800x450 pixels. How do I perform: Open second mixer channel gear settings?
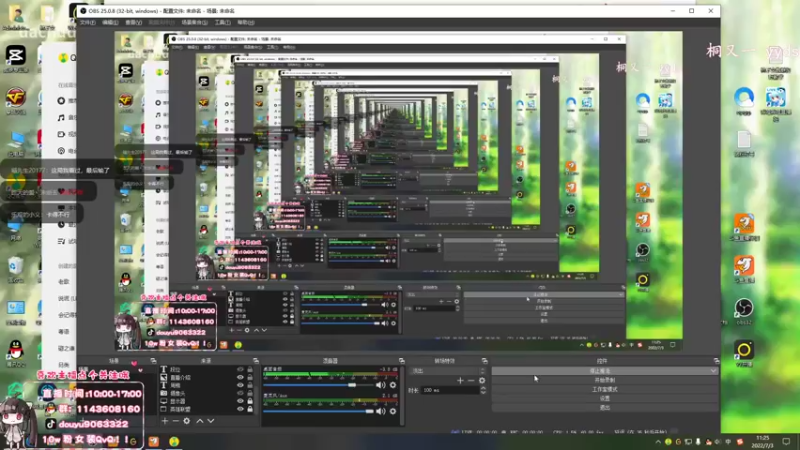(393, 411)
